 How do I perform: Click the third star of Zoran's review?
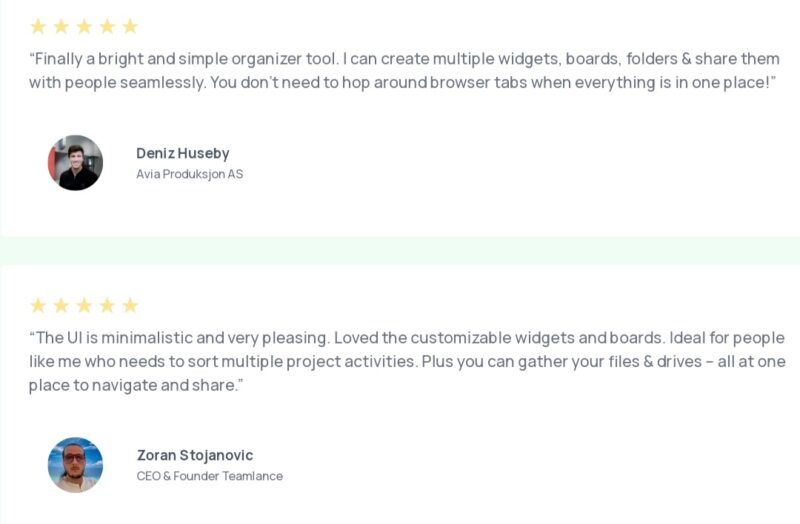(84, 305)
